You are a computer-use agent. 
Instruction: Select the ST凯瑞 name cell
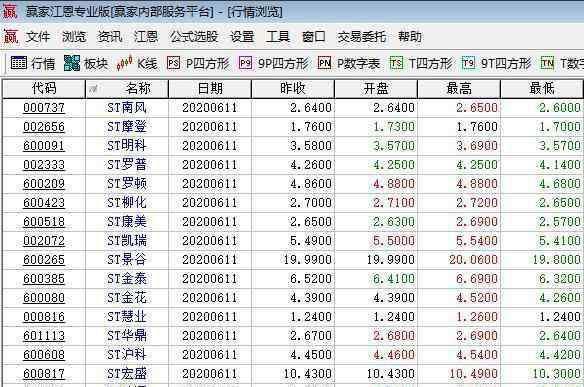127,241
